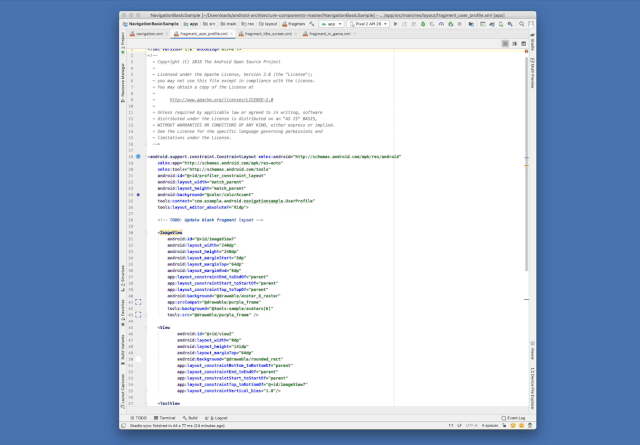This screenshot has height=445, width=640.
Task: Click the green Run app button
Action: [x=396, y=23]
